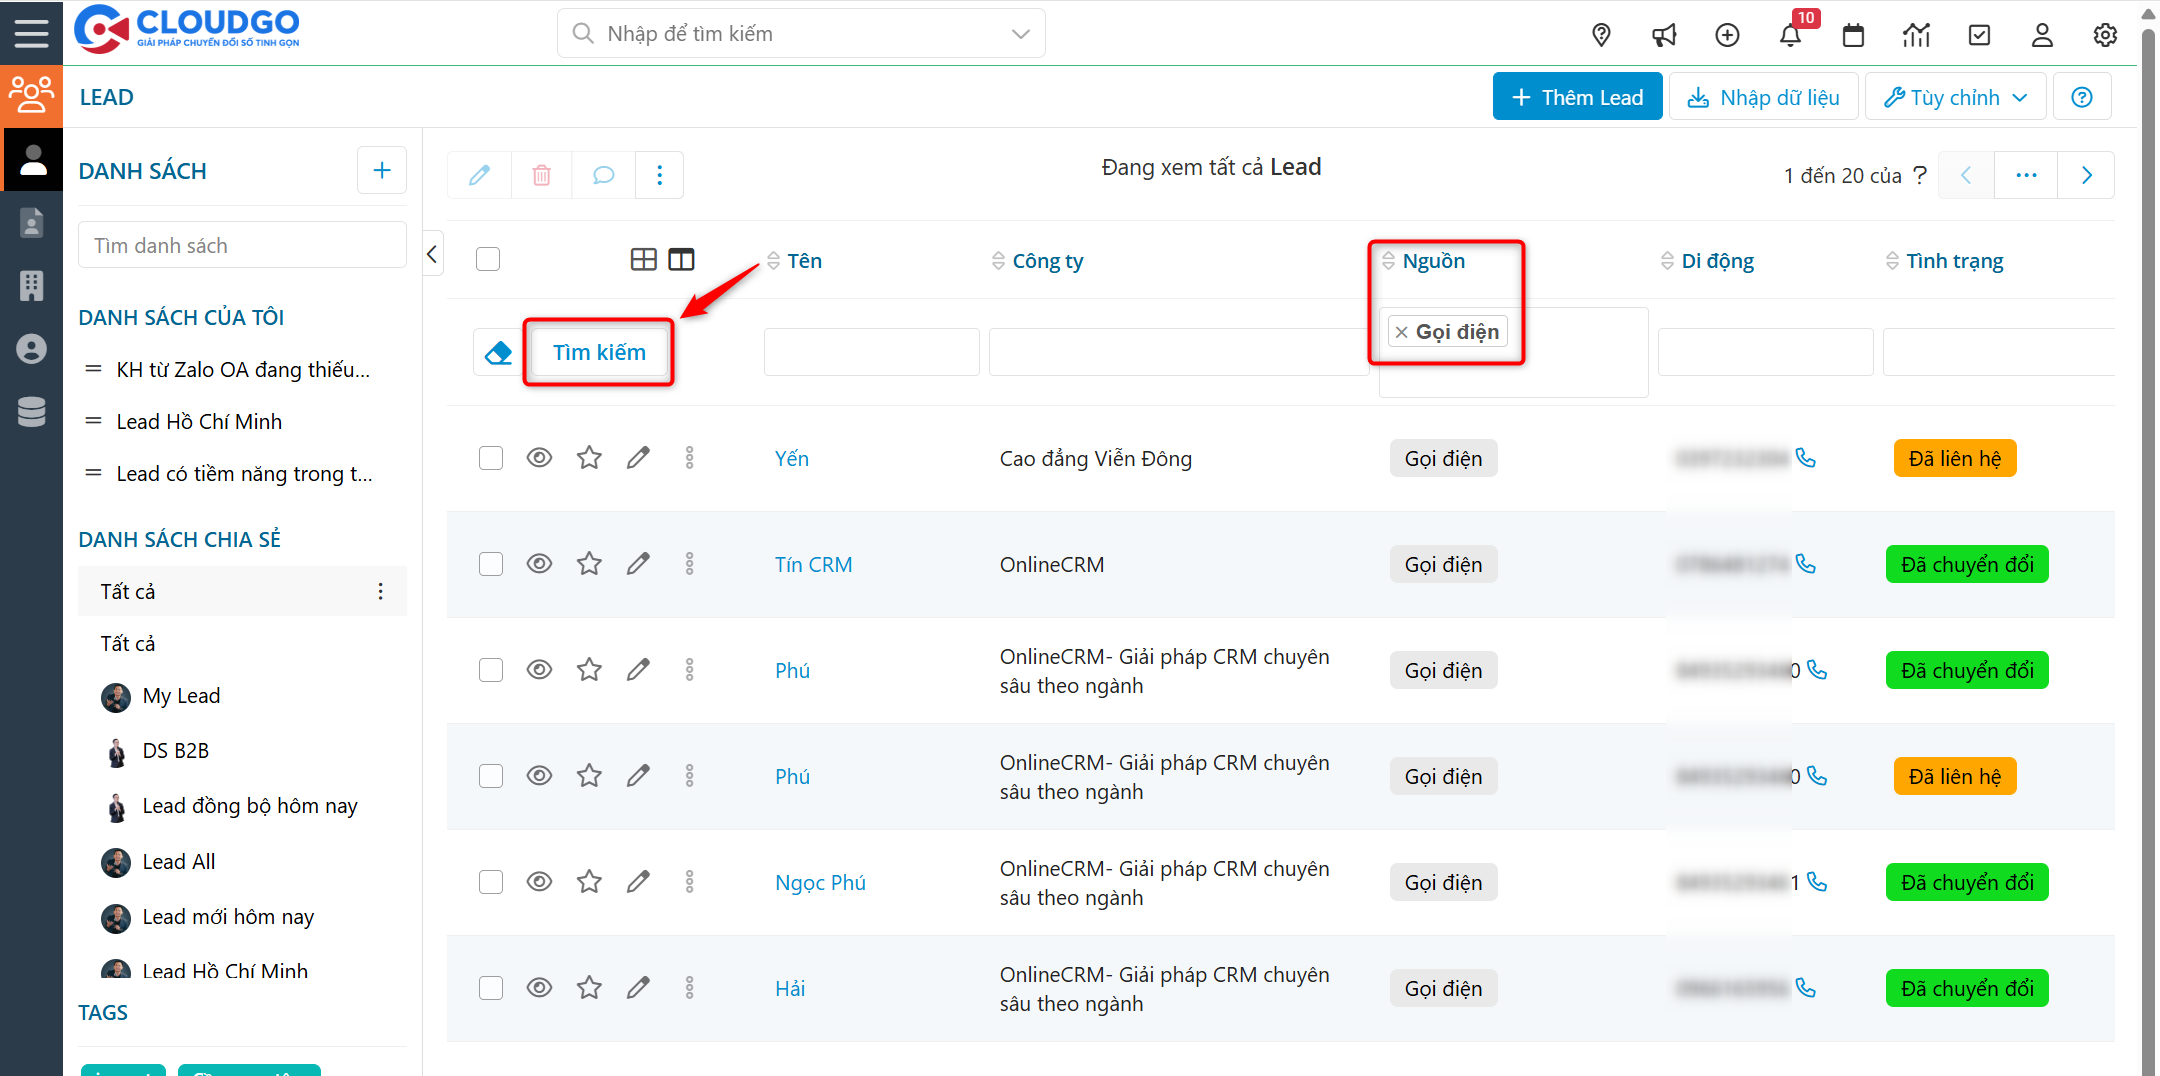Open the notifications bell icon
Viewport: 2160px width, 1076px height.
(x=1790, y=36)
